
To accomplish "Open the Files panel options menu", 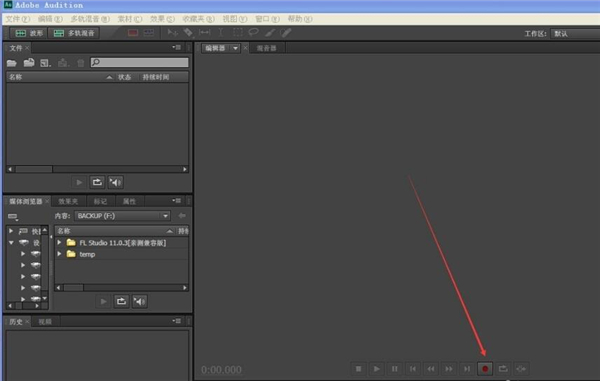I will [176, 47].
